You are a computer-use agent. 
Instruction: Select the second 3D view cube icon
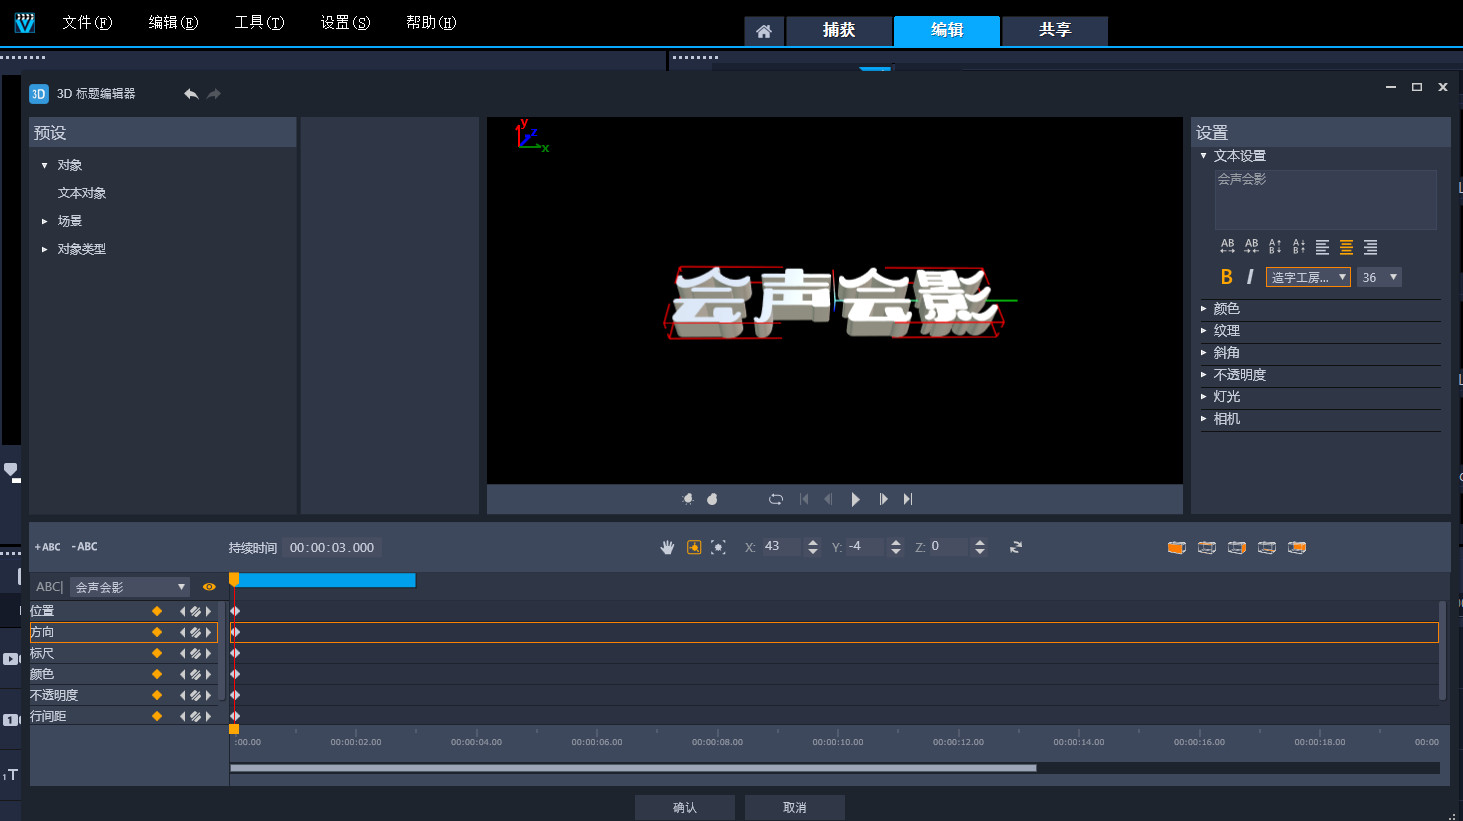click(1207, 547)
